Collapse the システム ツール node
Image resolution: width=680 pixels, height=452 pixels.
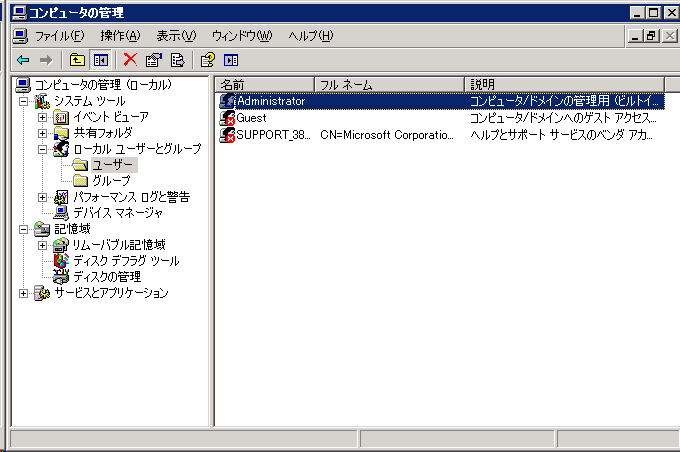click(x=23, y=102)
